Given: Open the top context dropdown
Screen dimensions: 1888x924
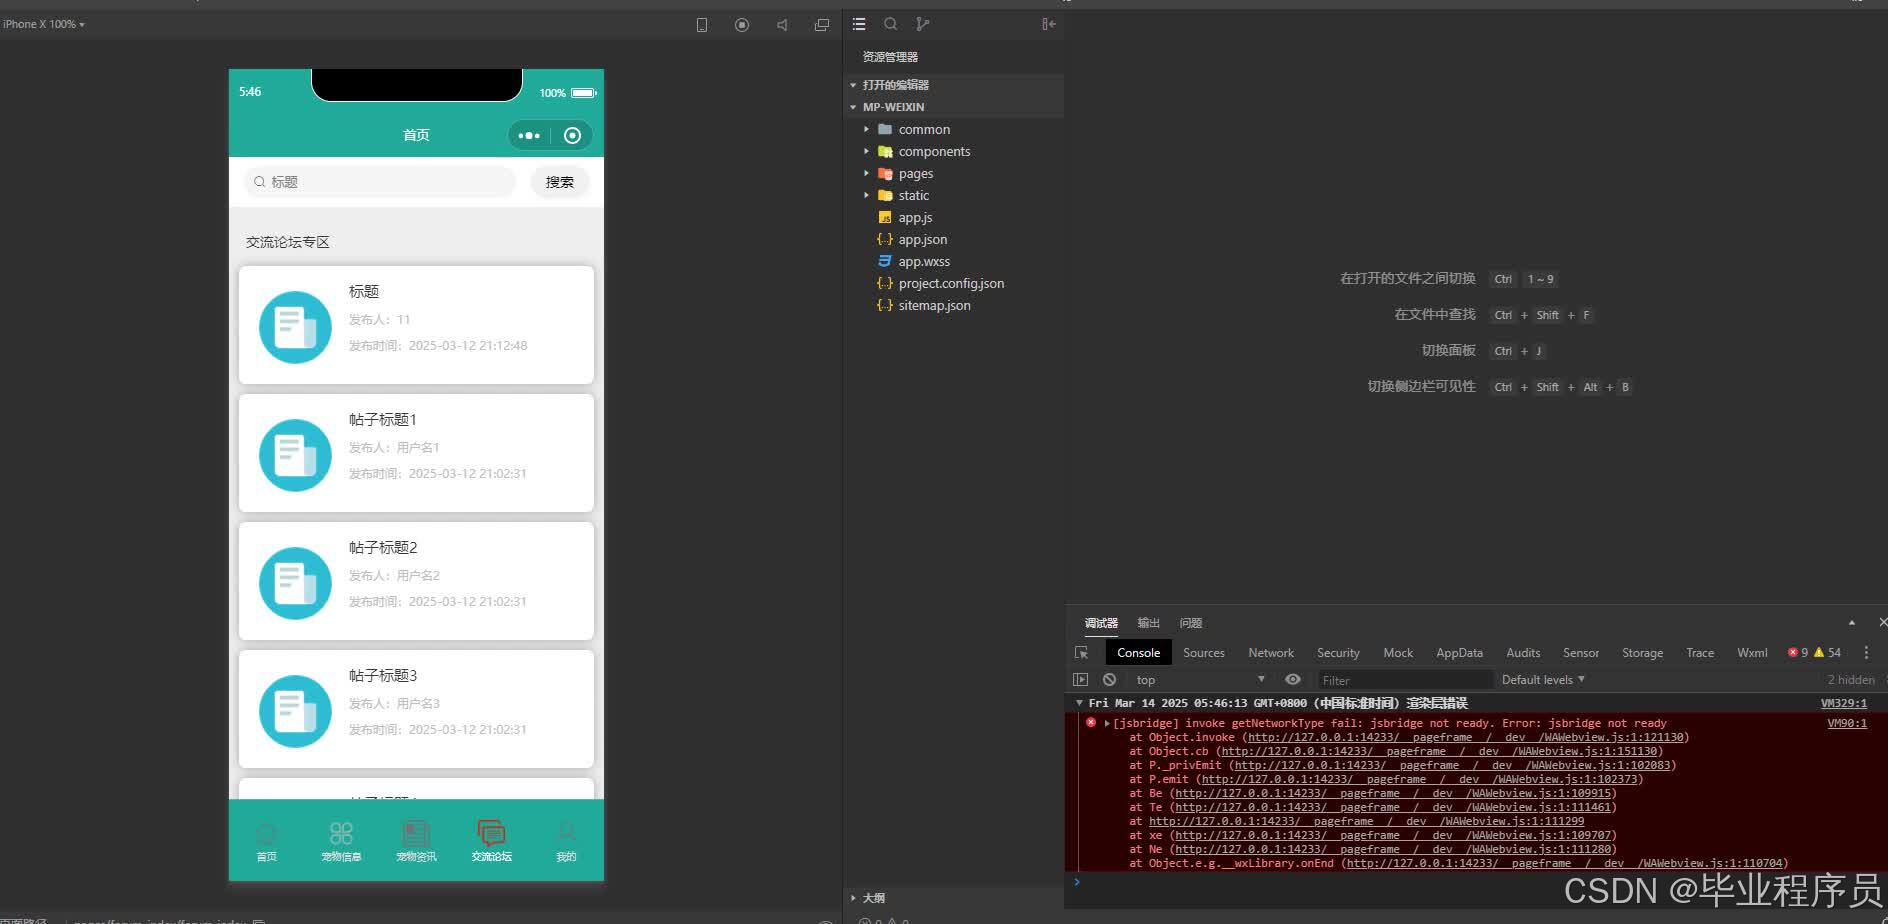Looking at the screenshot, I should 1200,679.
